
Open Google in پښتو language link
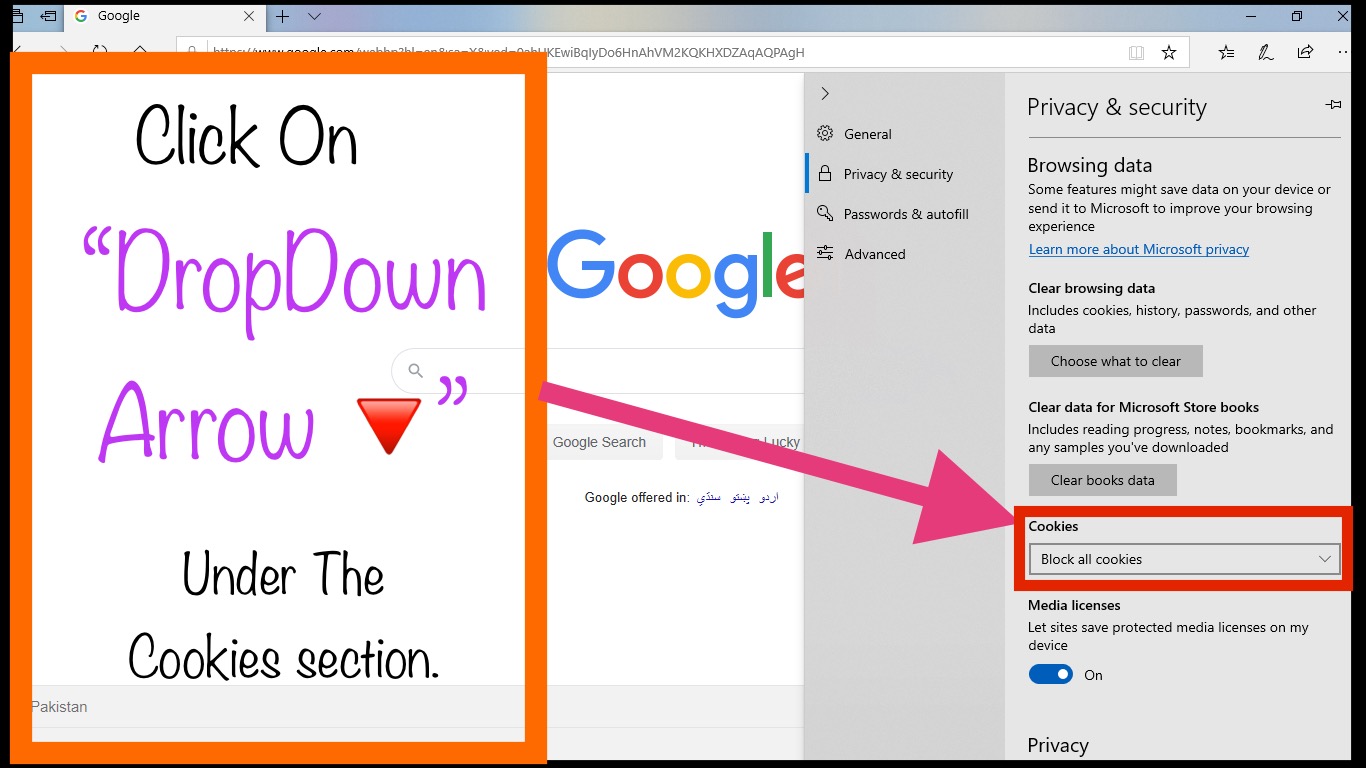coord(741,497)
